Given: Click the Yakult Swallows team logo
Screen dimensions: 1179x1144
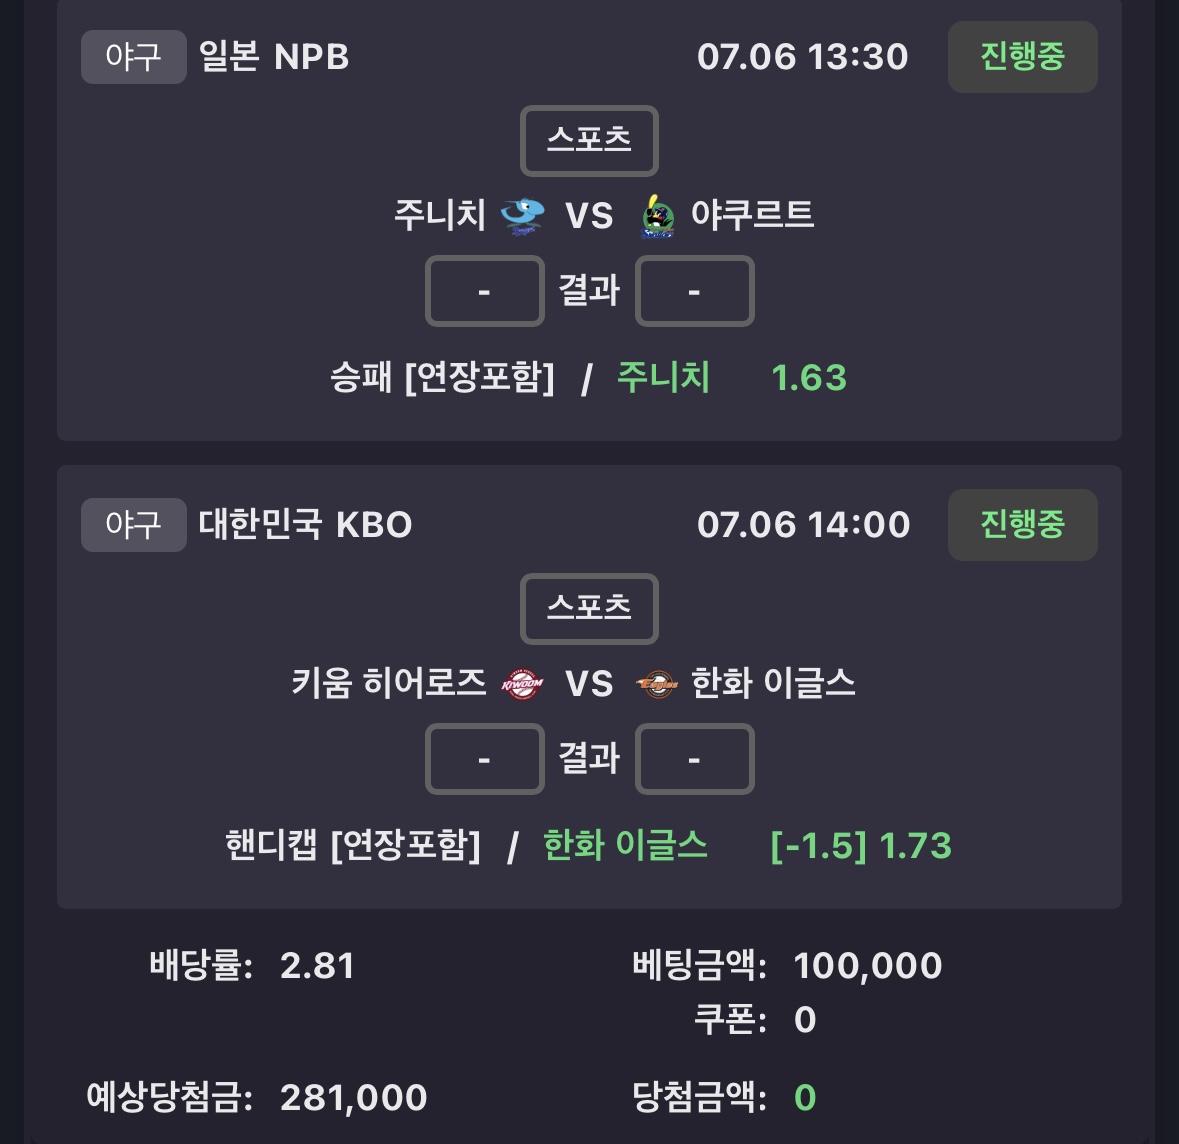Looking at the screenshot, I should pyautogui.click(x=658, y=216).
